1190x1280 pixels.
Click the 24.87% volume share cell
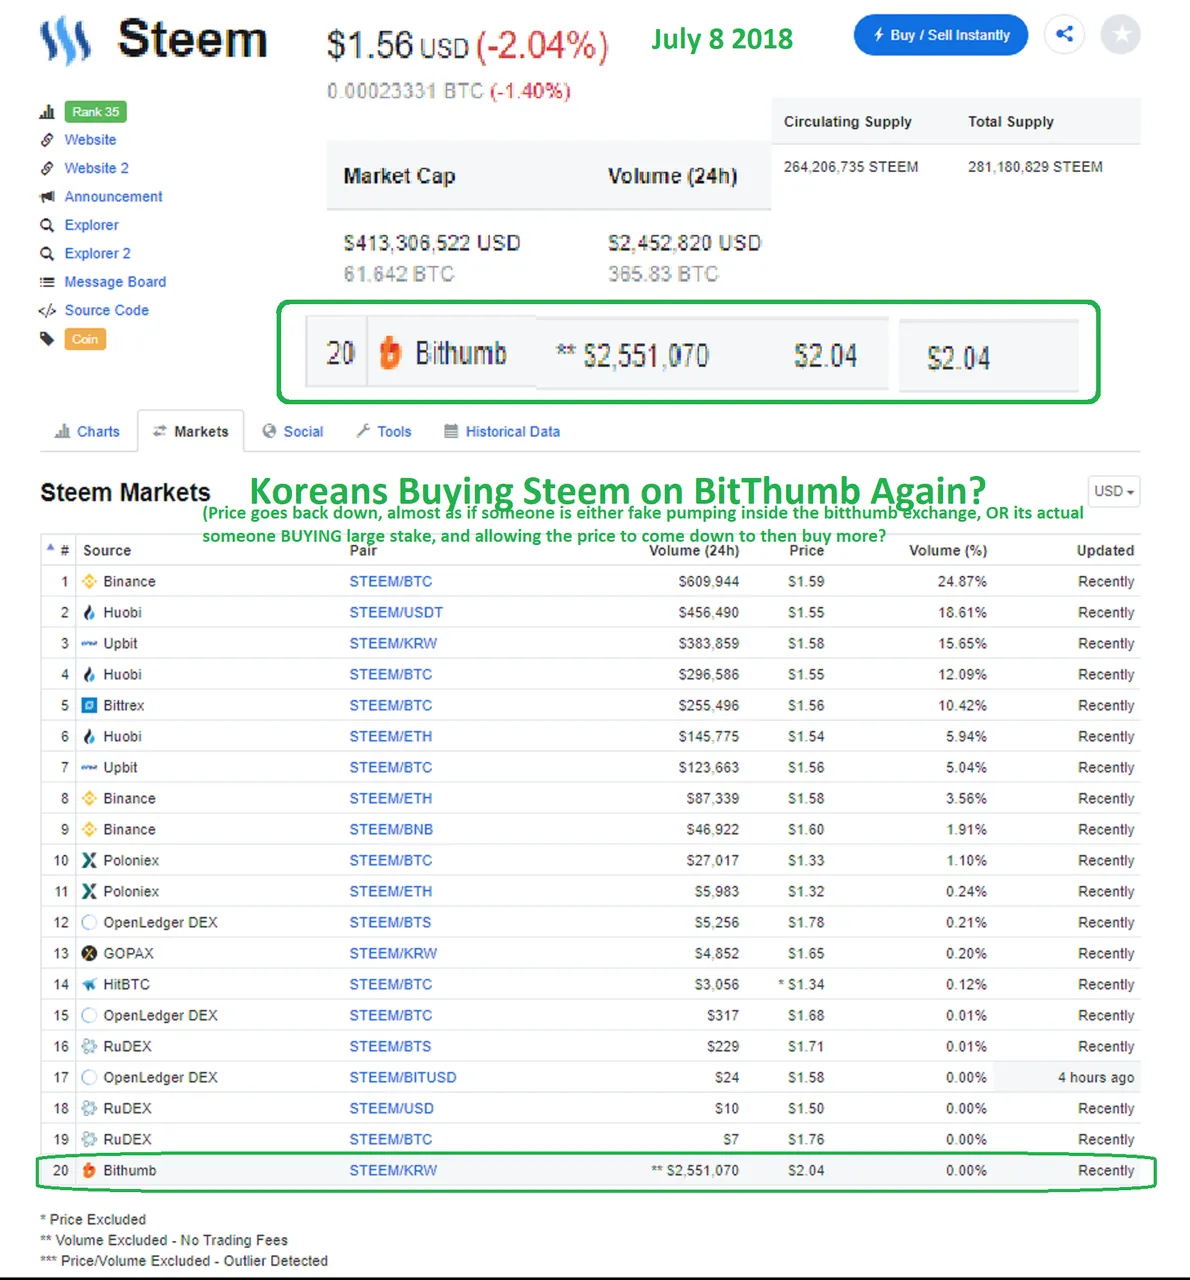[962, 581]
